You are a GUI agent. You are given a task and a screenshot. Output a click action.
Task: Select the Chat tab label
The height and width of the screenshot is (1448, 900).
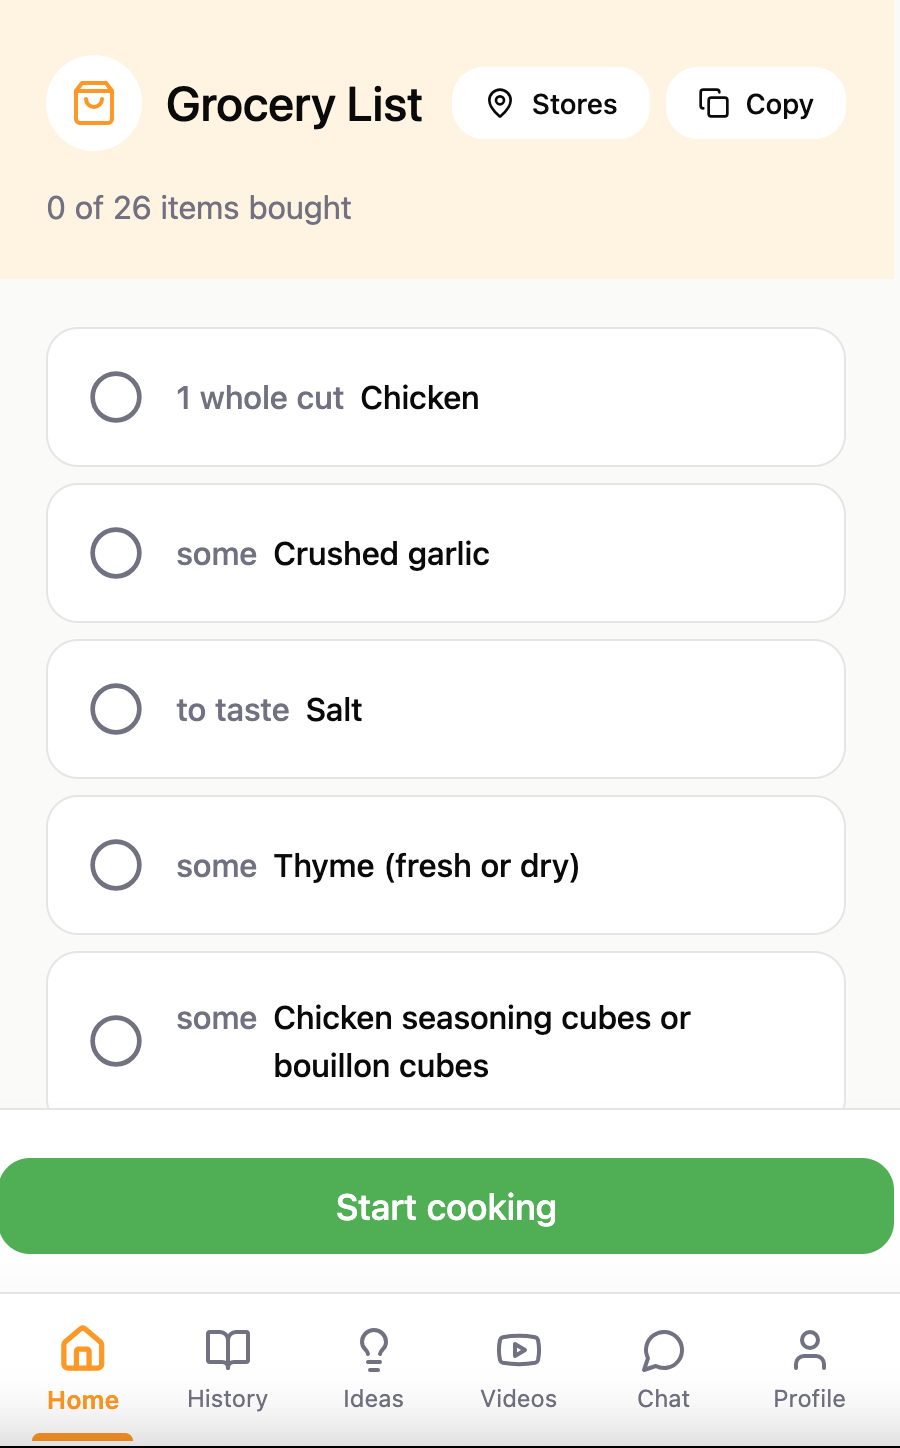click(x=664, y=1399)
